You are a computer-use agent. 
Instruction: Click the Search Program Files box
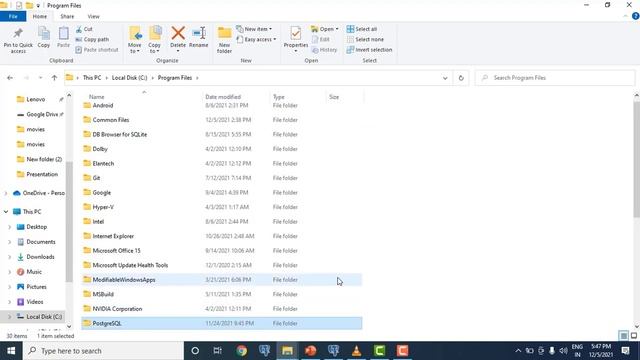(555, 78)
